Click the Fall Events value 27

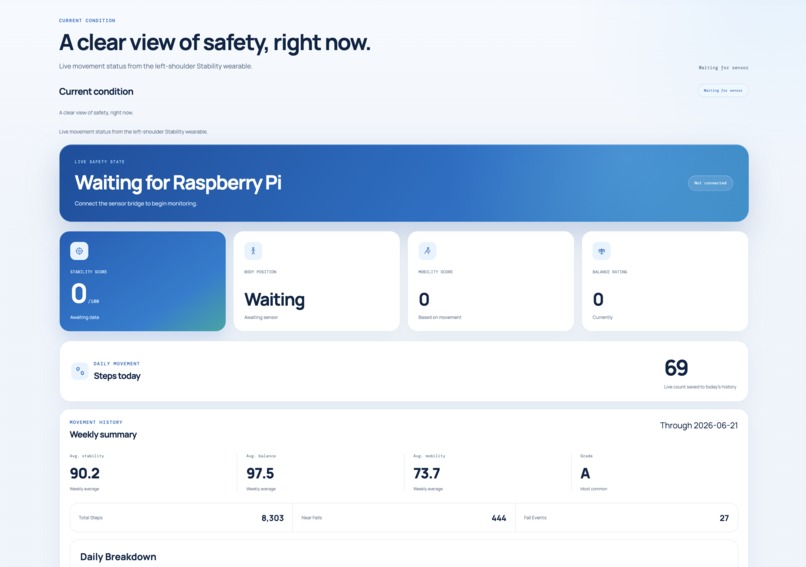pos(724,518)
